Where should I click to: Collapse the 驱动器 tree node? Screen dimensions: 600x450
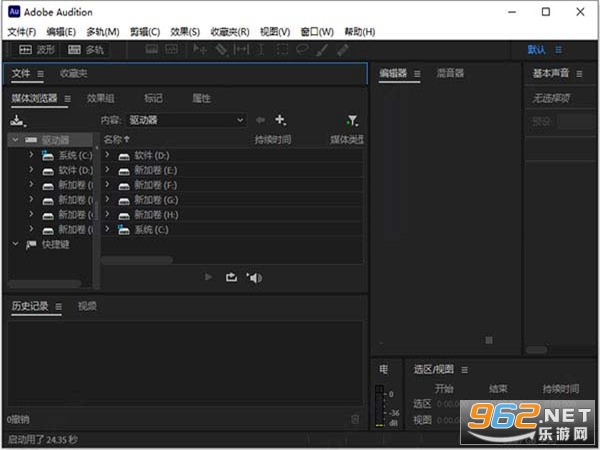tap(15, 140)
